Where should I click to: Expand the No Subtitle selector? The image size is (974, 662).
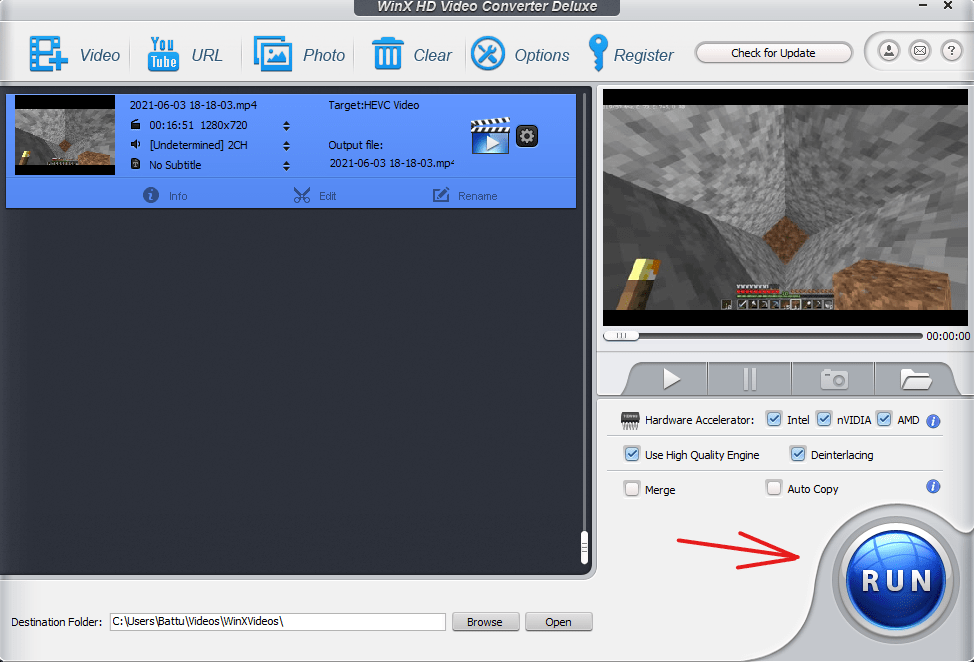[x=287, y=165]
